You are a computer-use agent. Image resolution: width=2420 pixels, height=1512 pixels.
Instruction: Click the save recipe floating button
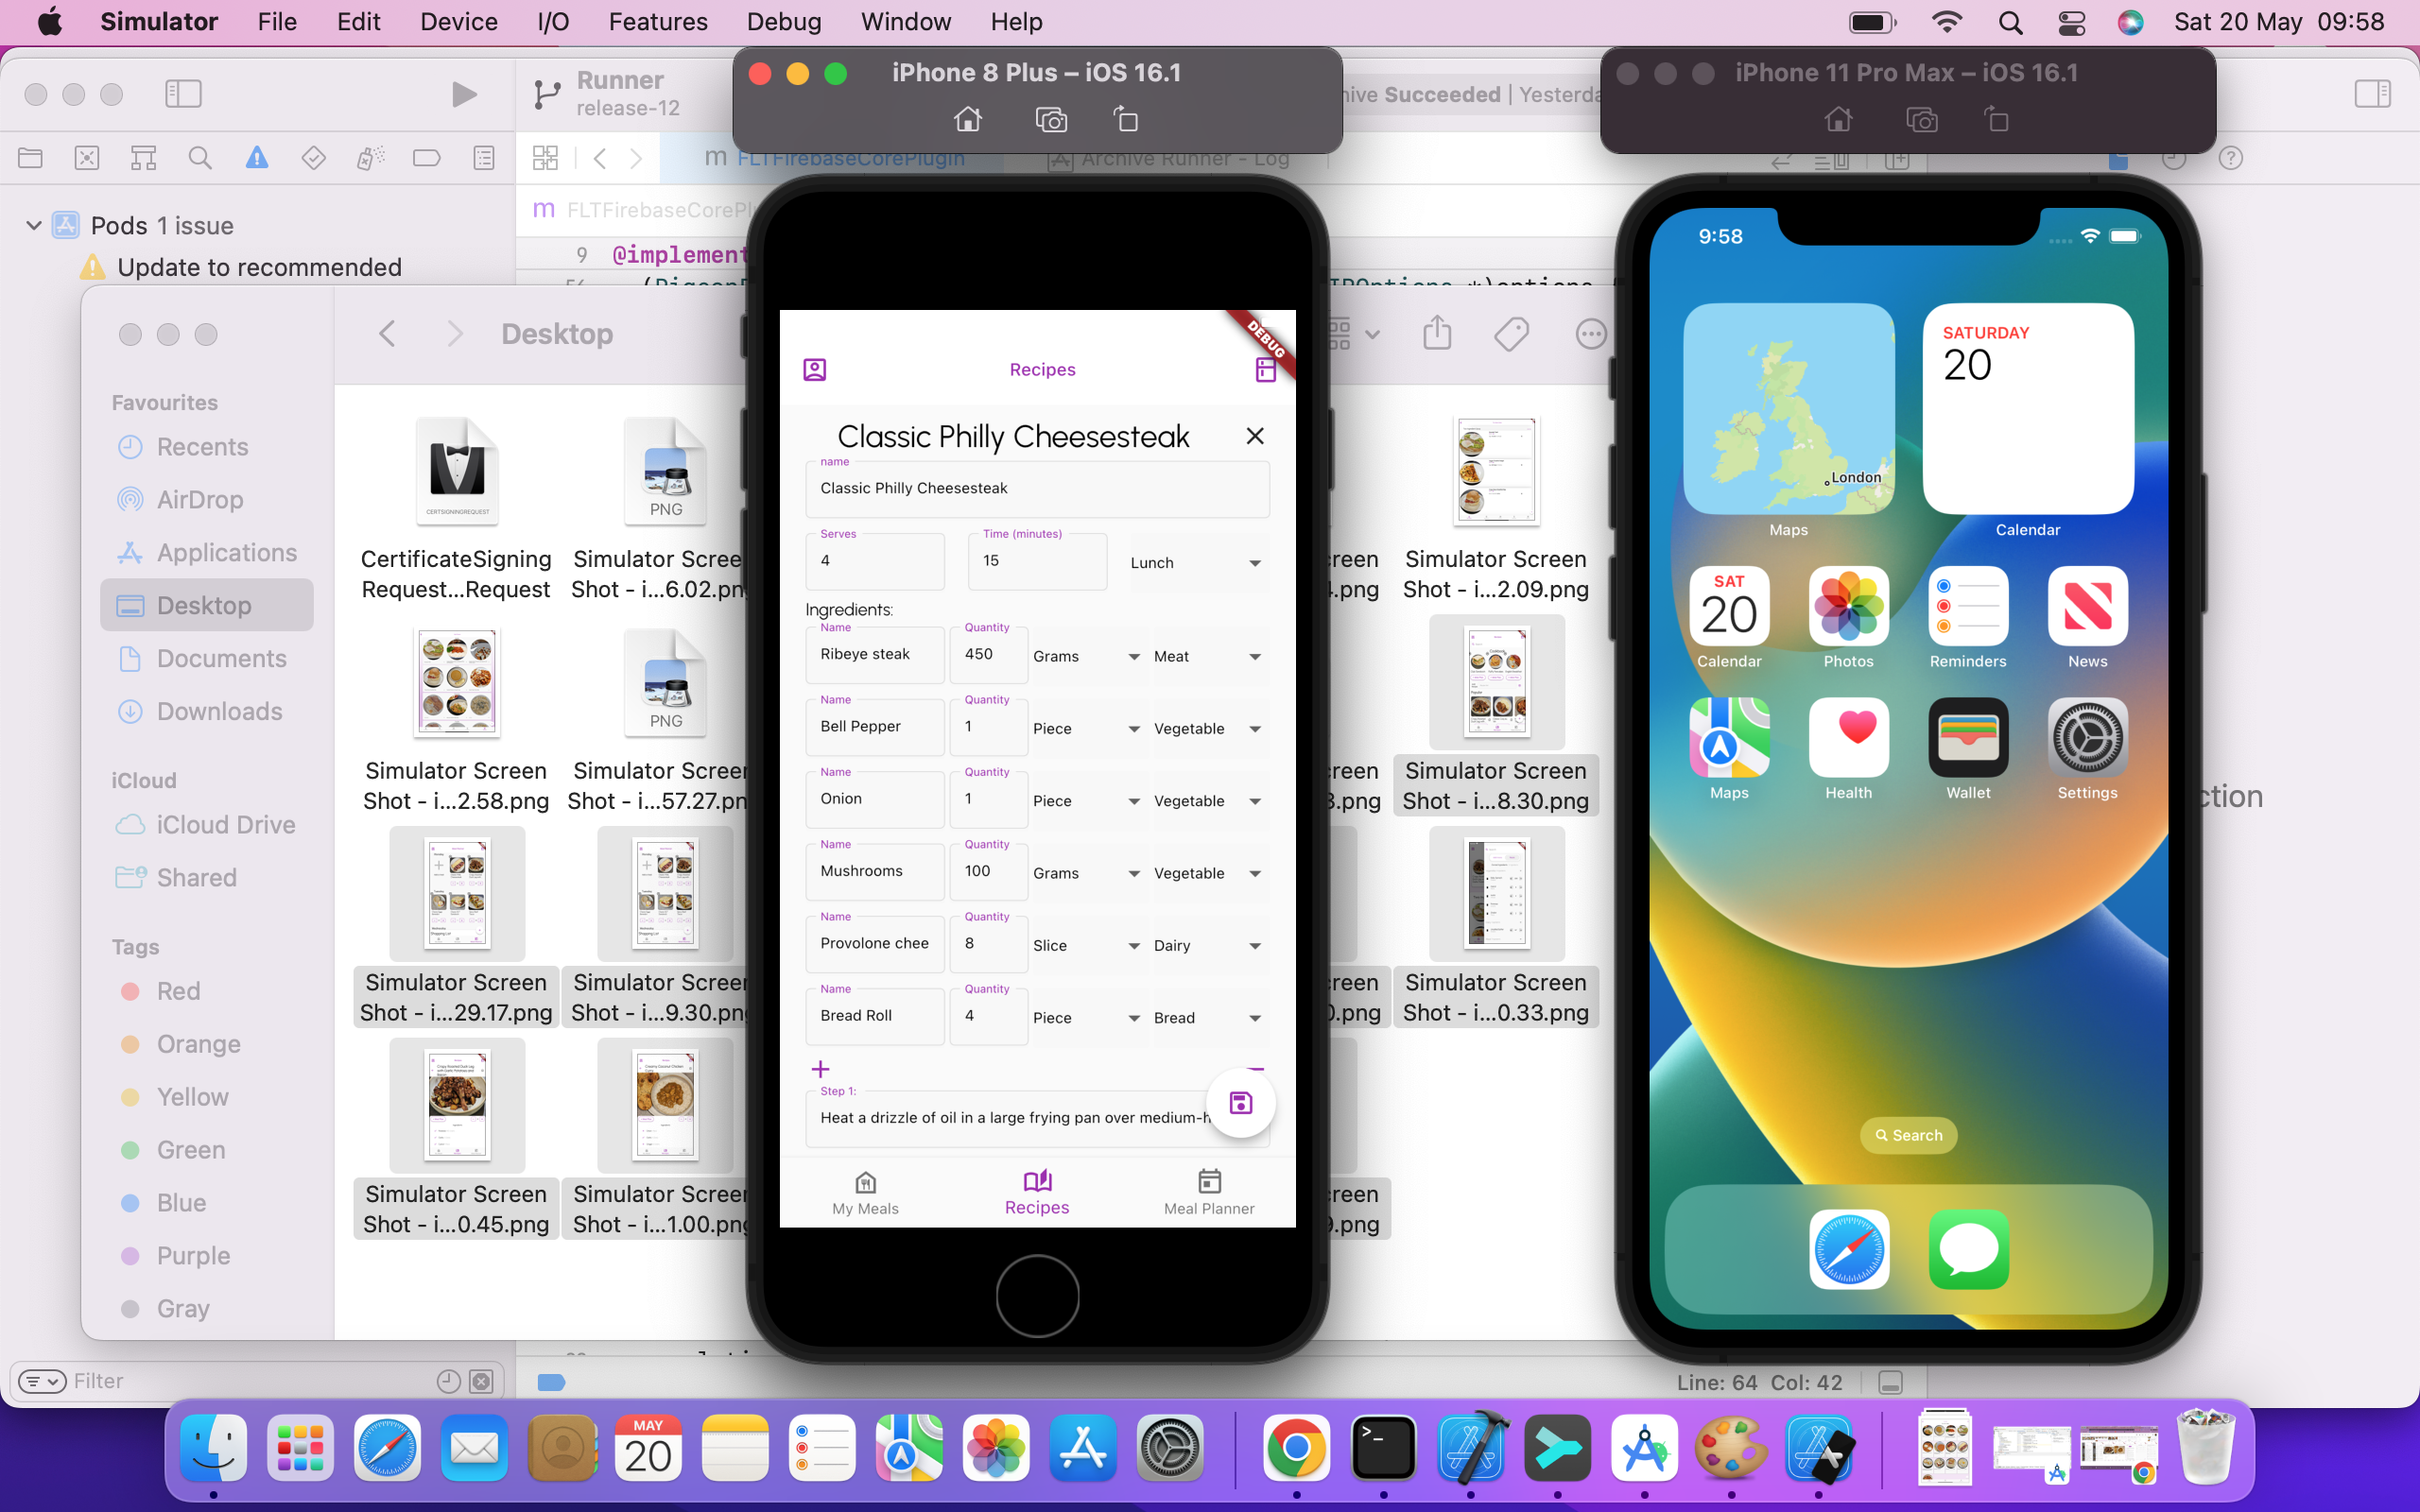coord(1240,1103)
